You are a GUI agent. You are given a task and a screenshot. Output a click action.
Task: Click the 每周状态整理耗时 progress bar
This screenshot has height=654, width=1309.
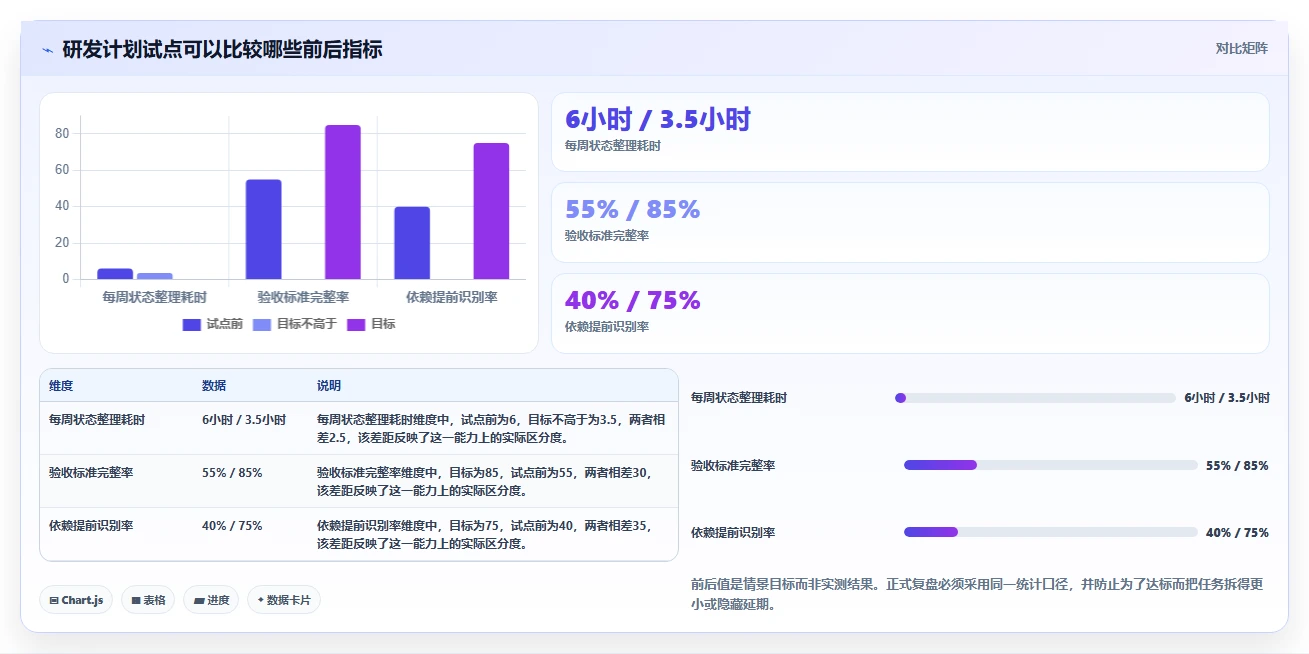(x=1036, y=398)
